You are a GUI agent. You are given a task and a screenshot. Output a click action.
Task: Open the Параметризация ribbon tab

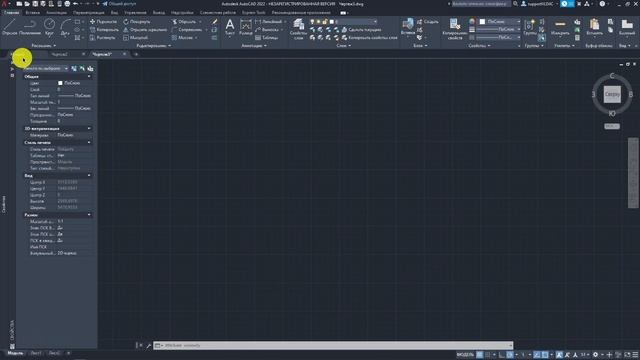(89, 13)
